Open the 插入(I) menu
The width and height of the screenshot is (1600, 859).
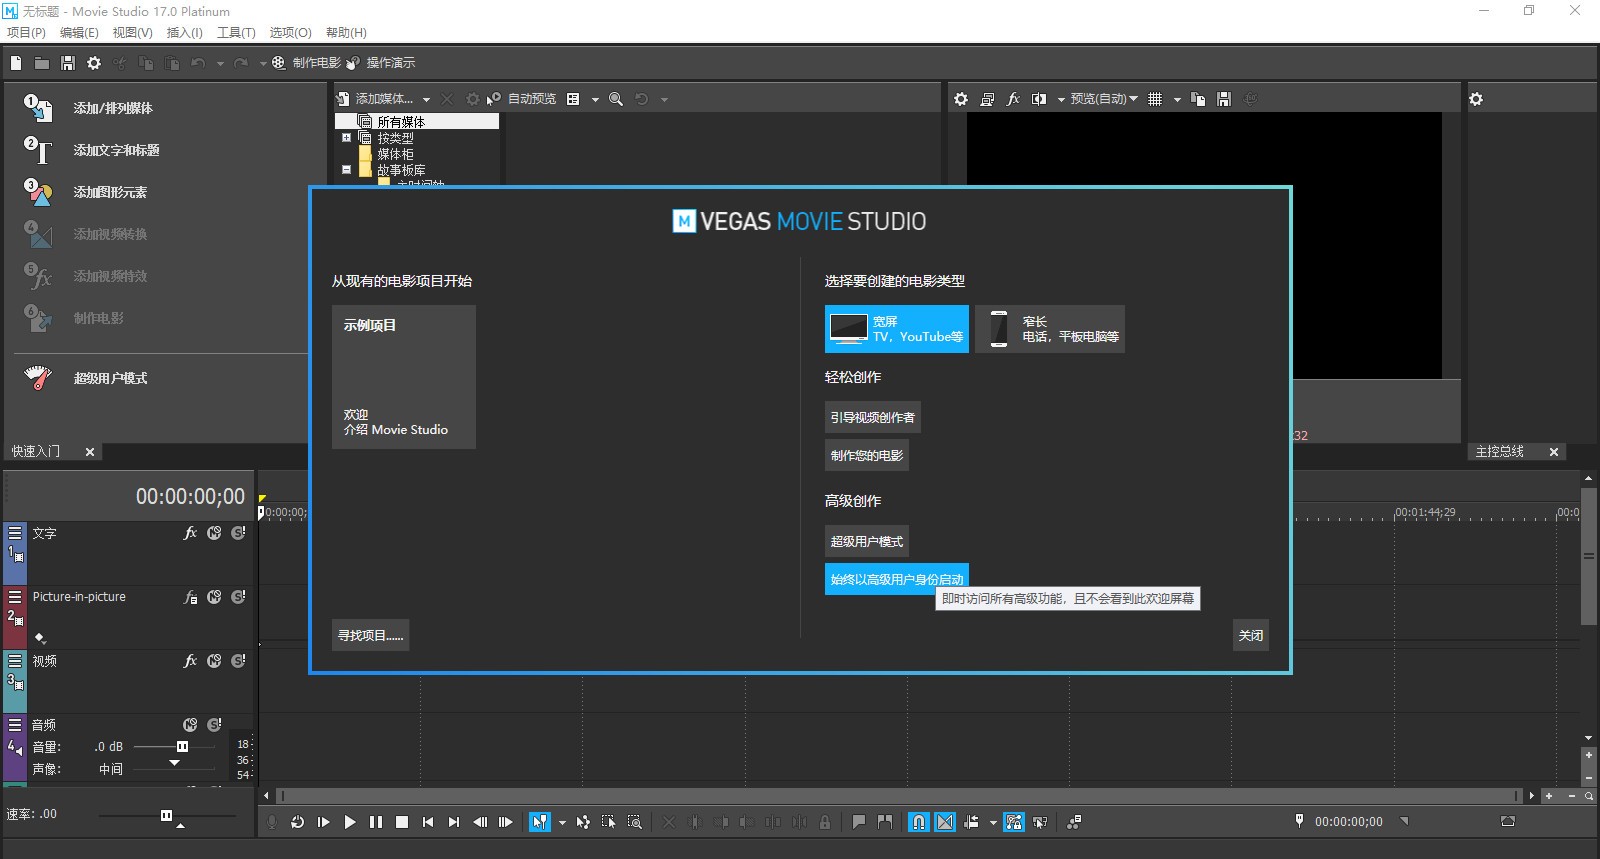tap(184, 33)
